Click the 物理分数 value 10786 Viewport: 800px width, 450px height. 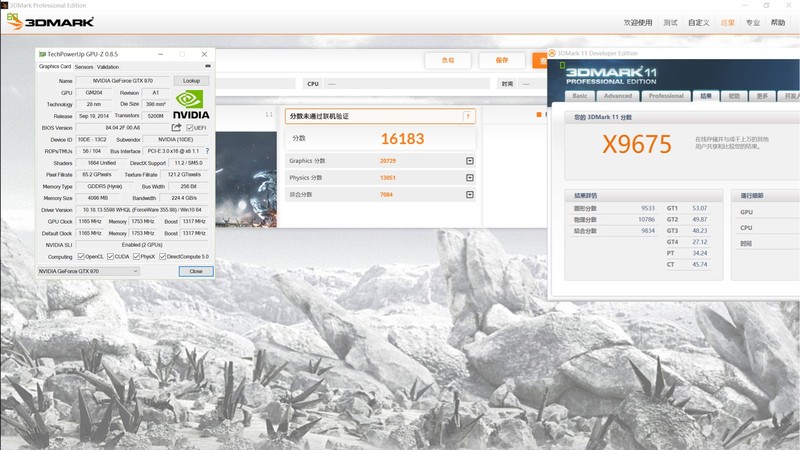pos(646,219)
